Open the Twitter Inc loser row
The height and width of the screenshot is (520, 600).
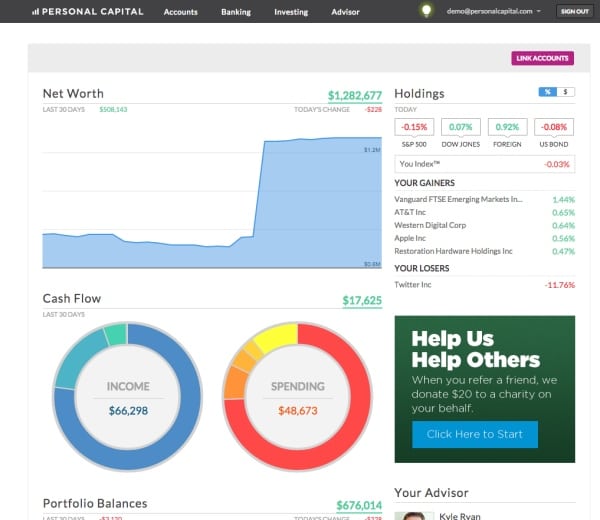[484, 285]
